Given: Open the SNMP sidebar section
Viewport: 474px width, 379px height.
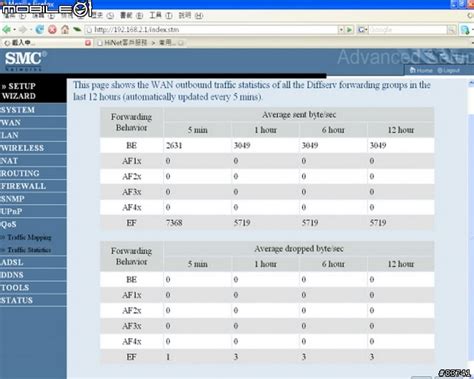Looking at the screenshot, I should (33, 198).
